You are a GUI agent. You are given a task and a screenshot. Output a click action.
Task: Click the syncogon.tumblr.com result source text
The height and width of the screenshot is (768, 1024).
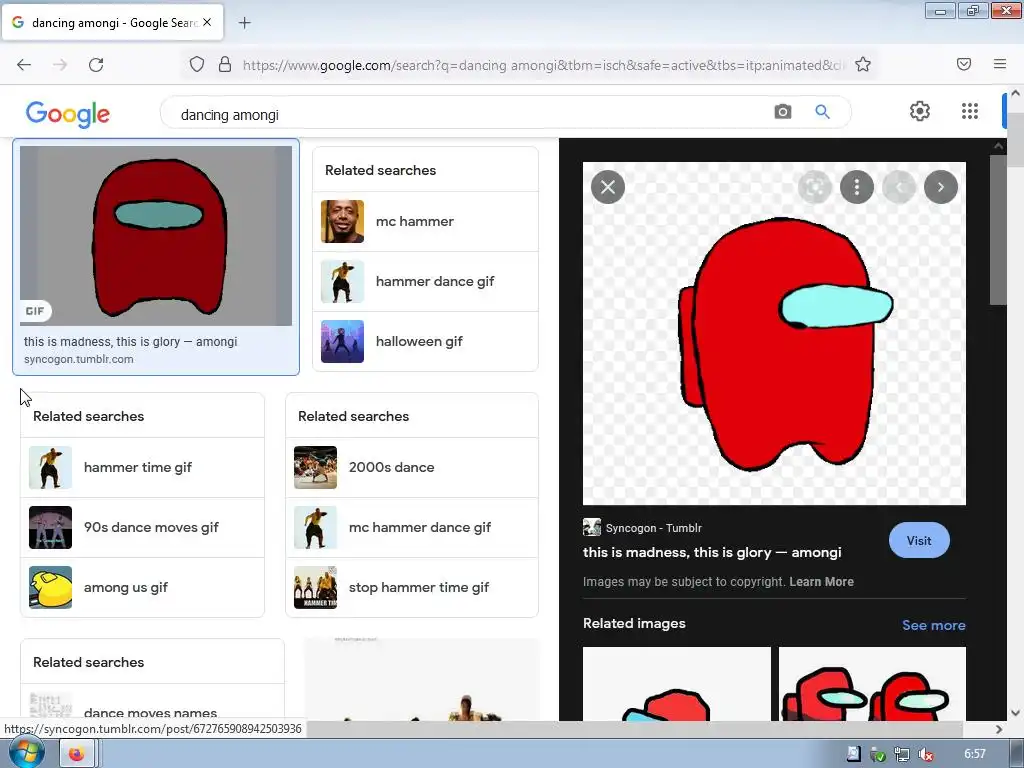(x=78, y=359)
